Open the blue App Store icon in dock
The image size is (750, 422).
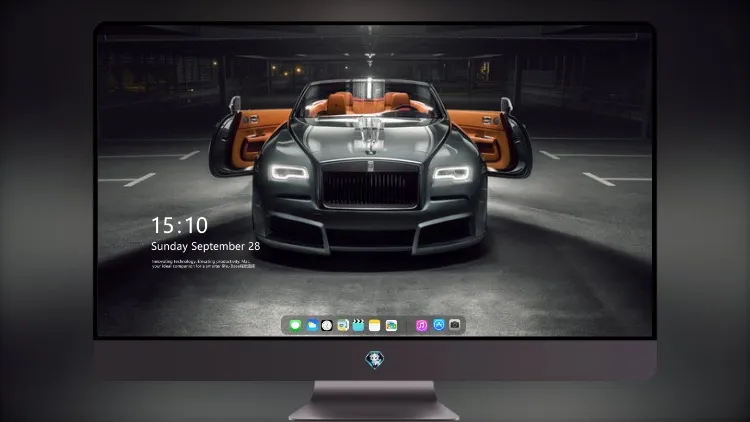coord(439,325)
